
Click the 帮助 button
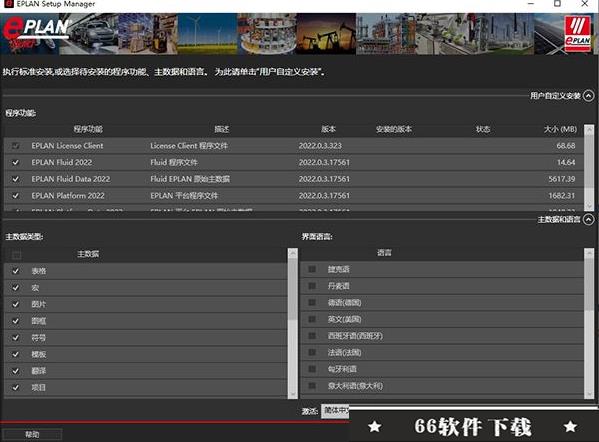tap(32, 434)
